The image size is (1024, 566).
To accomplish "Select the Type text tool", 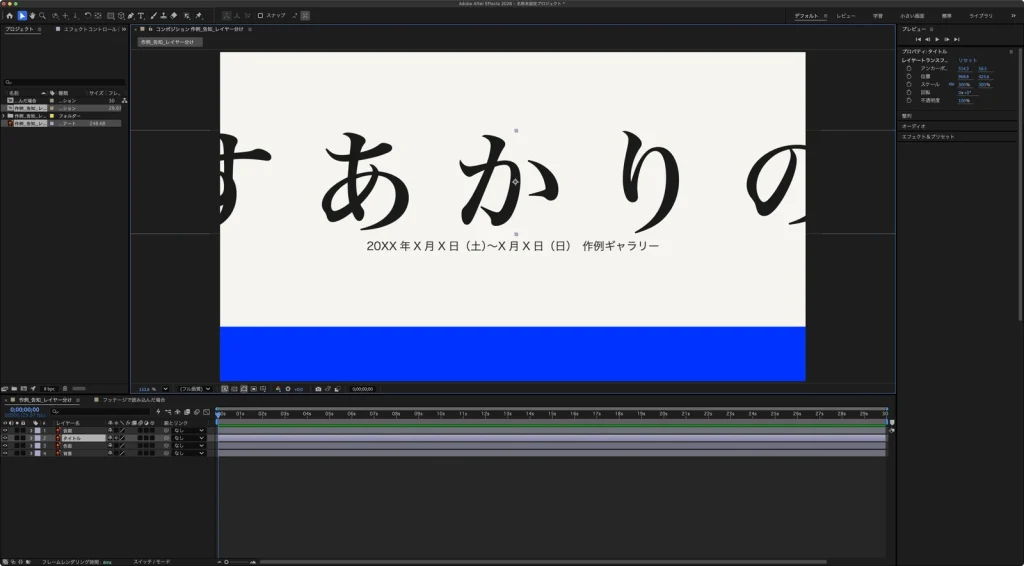I will click(140, 16).
